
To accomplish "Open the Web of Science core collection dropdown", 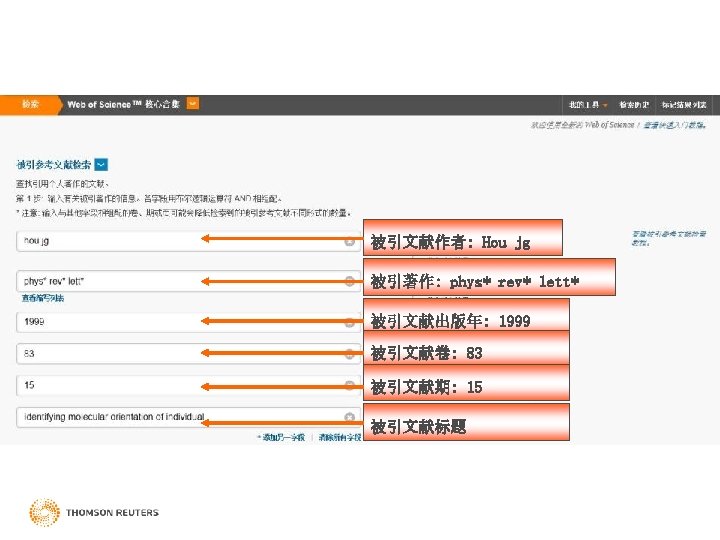I will [193, 104].
